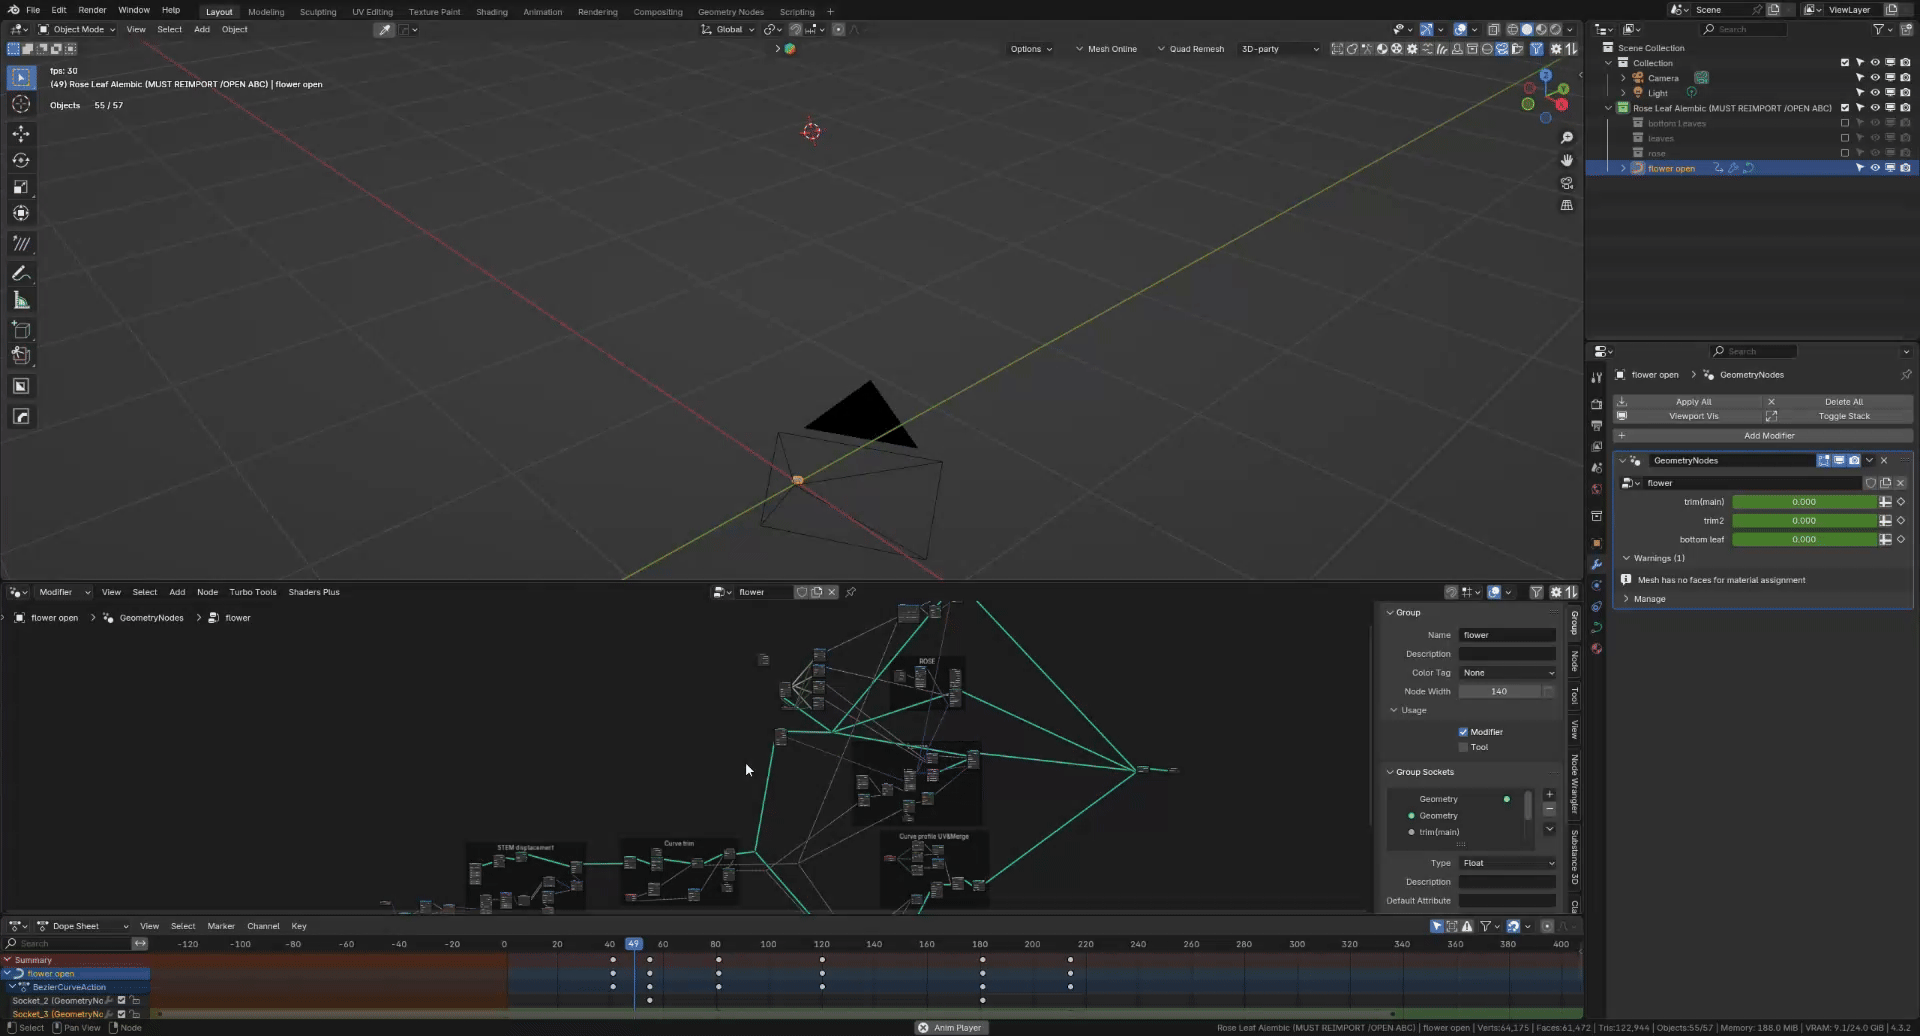The height and width of the screenshot is (1036, 1920).
Task: Click the viewport zoom magnifier icon
Action: [x=1567, y=138]
